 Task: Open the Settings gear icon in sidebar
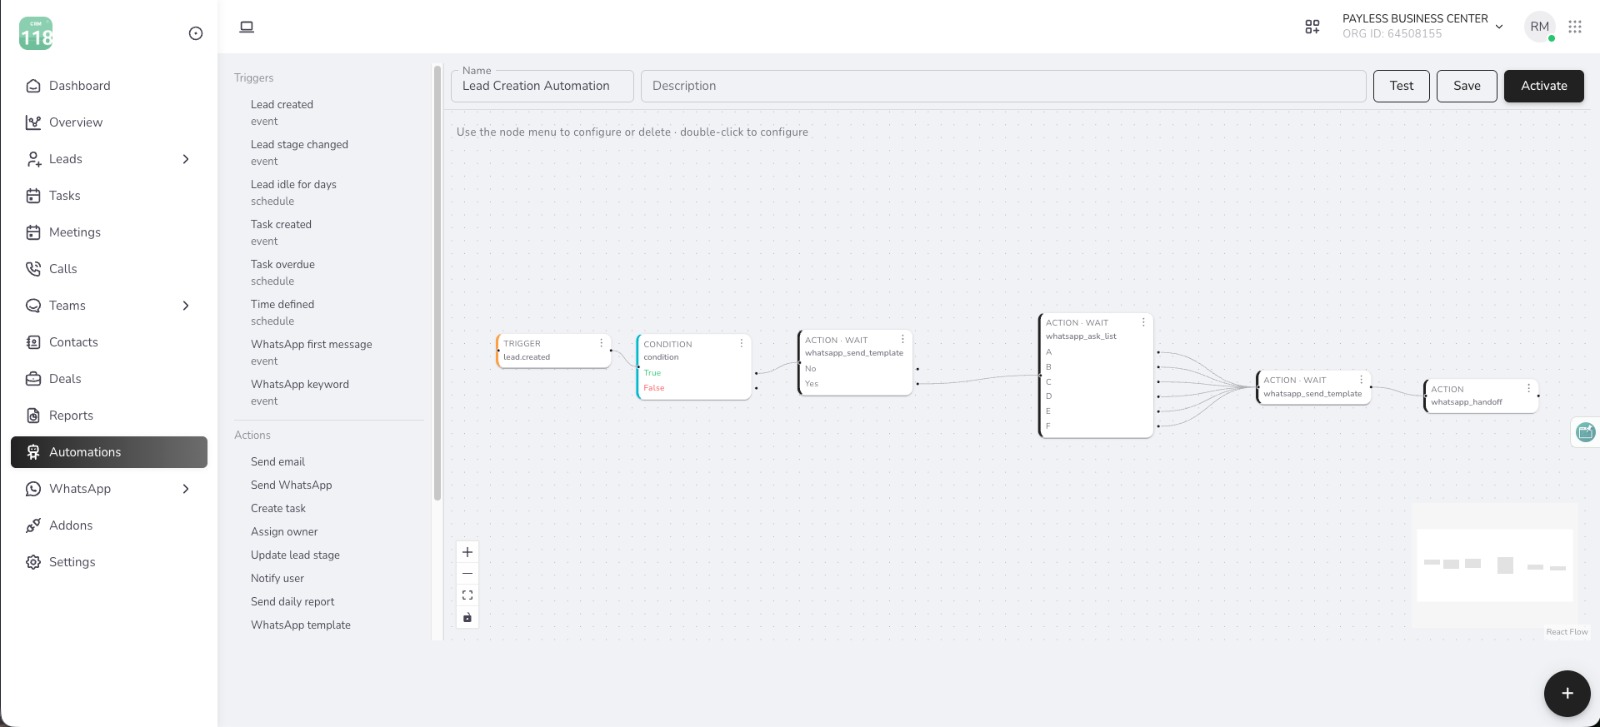33,562
